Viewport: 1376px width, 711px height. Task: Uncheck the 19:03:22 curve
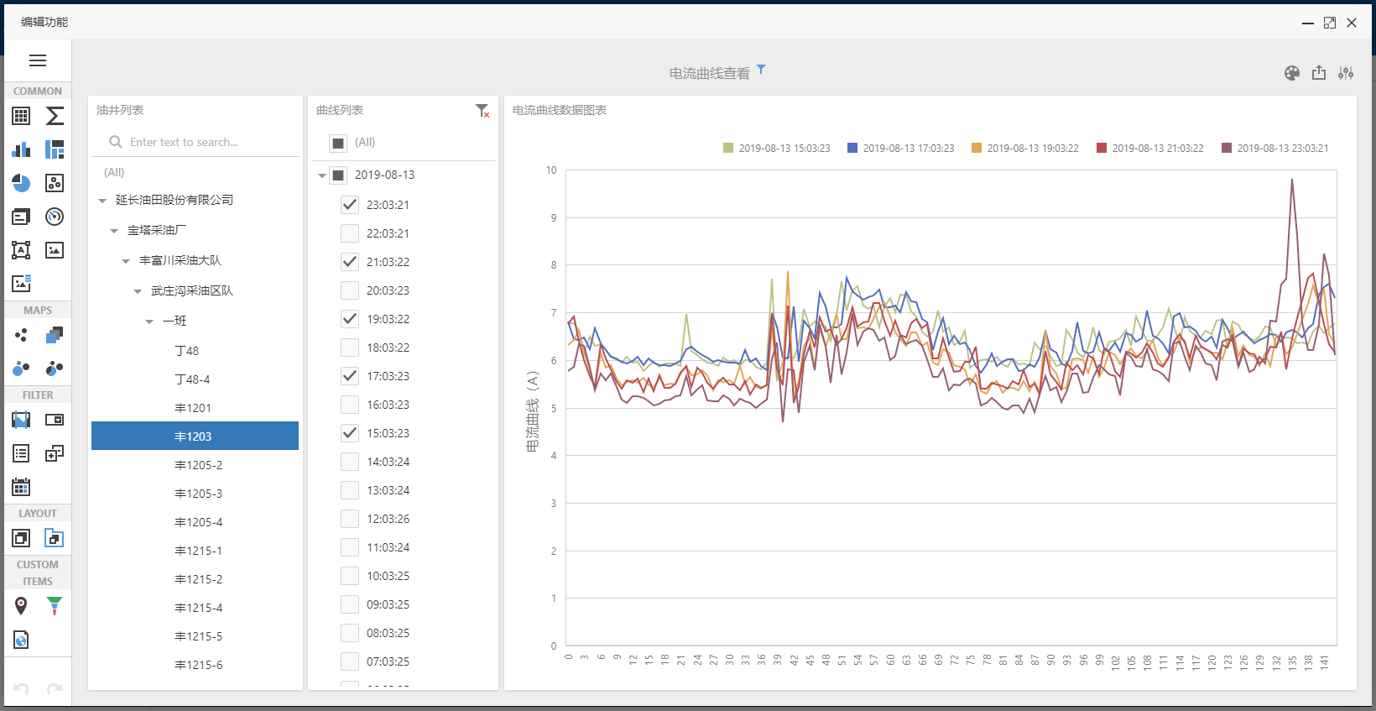[x=350, y=319]
